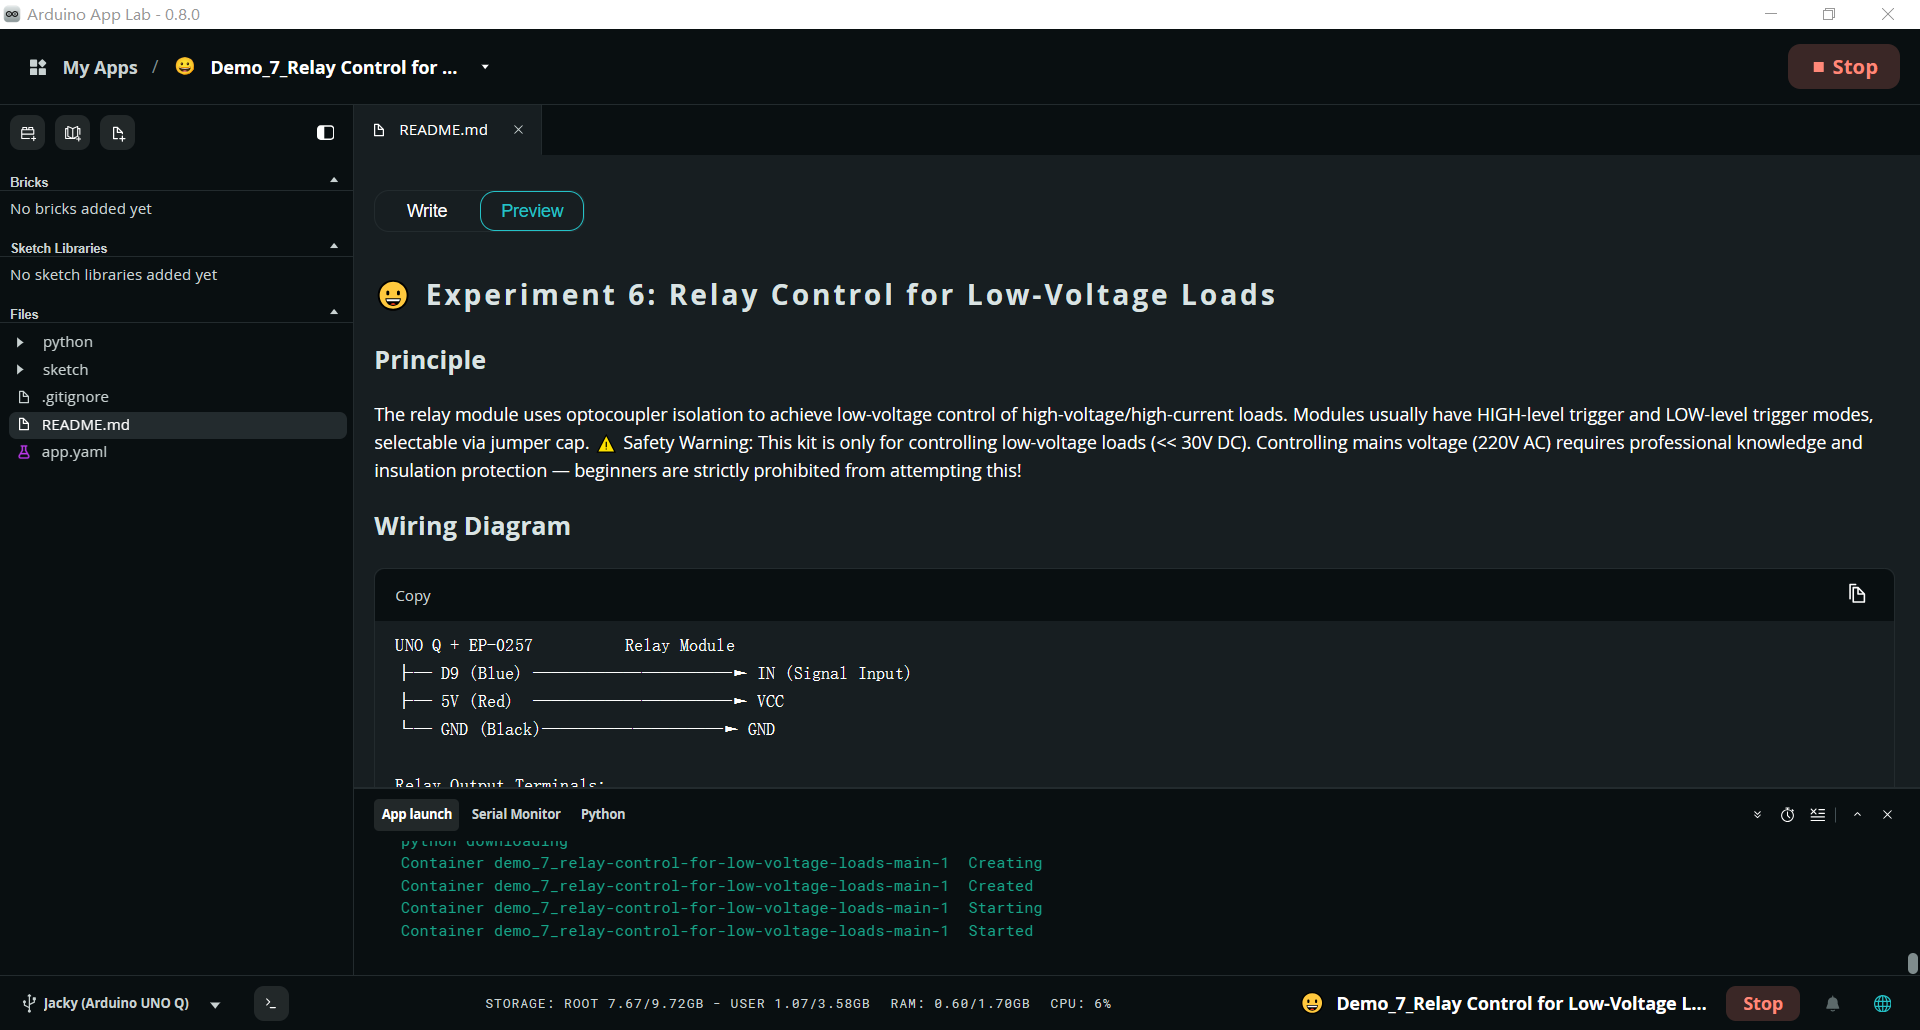Open the notifications bell icon
Viewport: 1920px width, 1030px height.
click(x=1832, y=1004)
